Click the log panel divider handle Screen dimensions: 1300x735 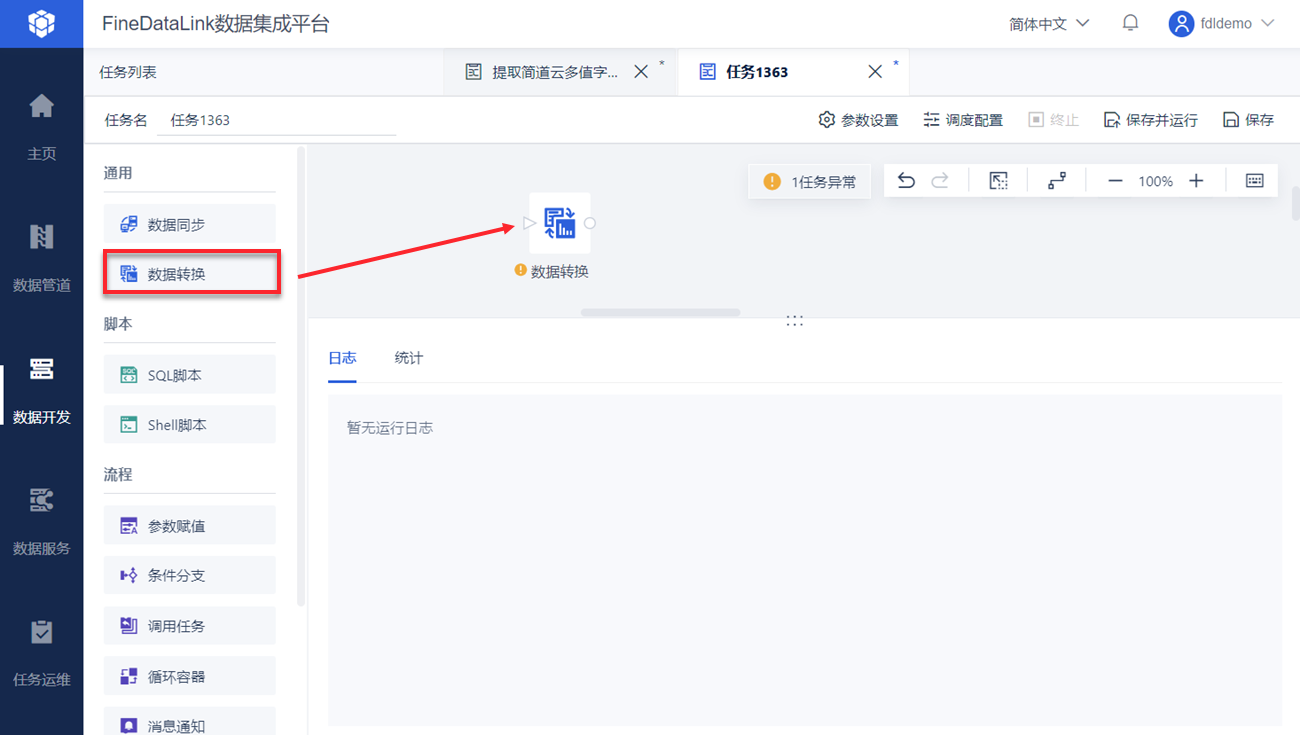(795, 321)
